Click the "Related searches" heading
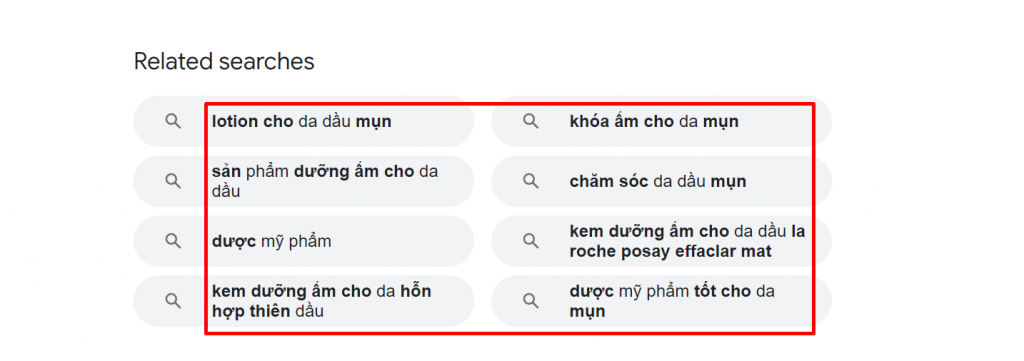This screenshot has height=361, width=1024. tap(224, 62)
